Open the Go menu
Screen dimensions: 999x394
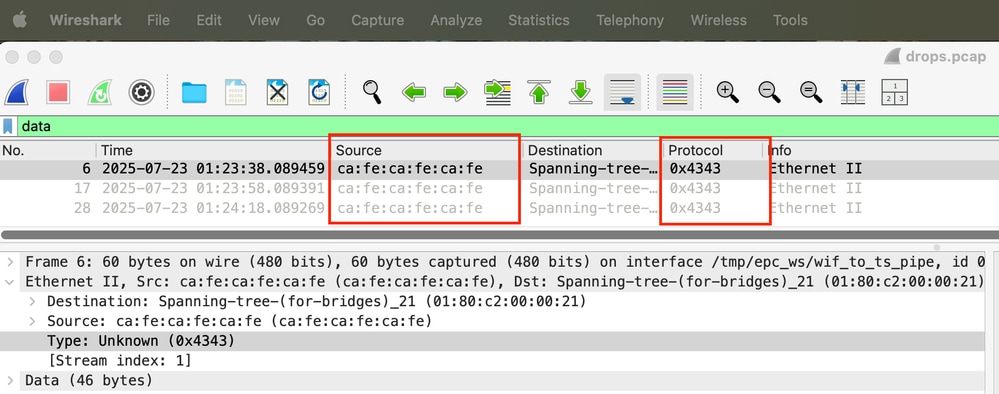click(315, 20)
